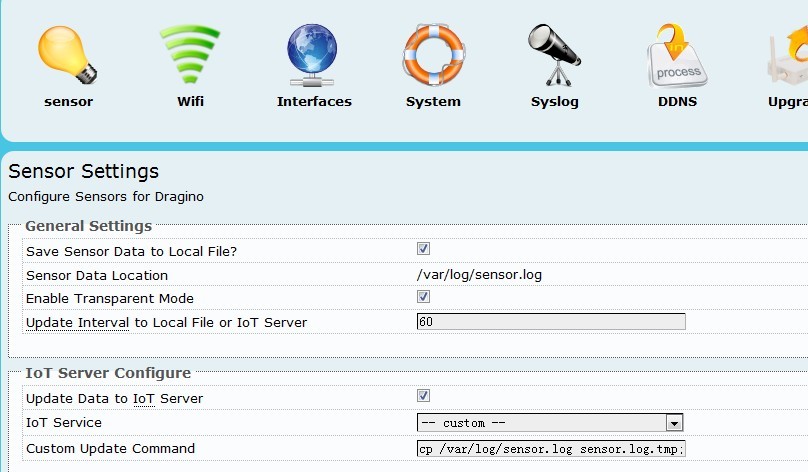Viewport: 808px width, 472px height.
Task: Click the Update Data to IoT Server label
Action: pos(114,398)
